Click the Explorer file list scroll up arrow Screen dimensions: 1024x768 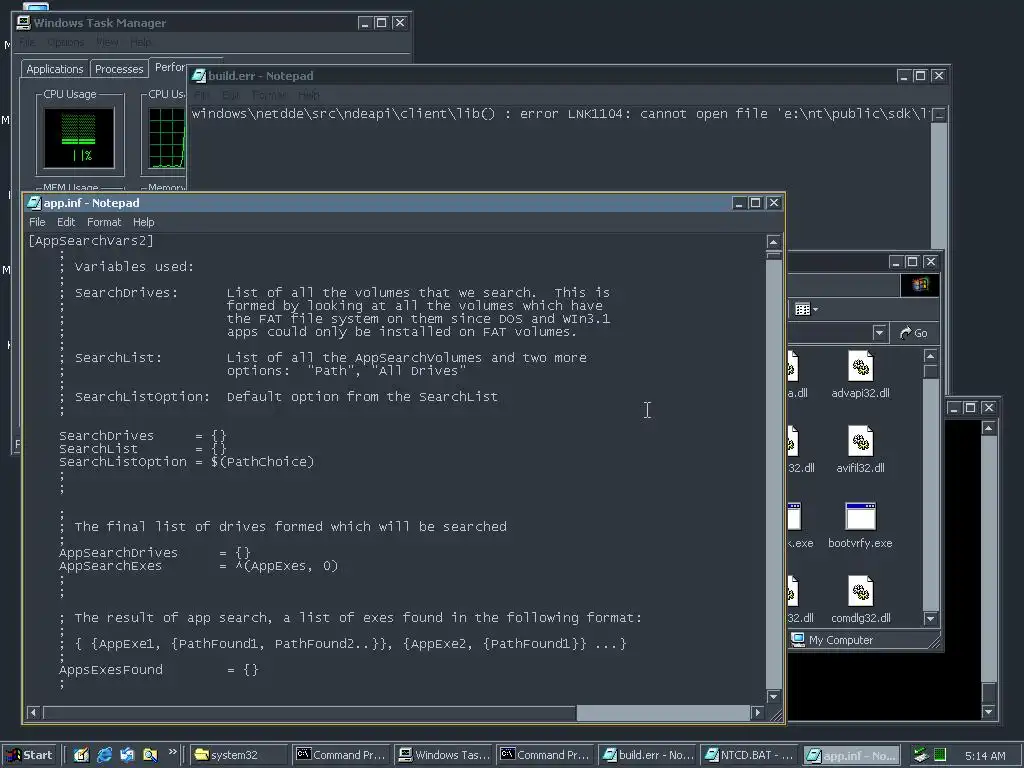pyautogui.click(x=931, y=356)
